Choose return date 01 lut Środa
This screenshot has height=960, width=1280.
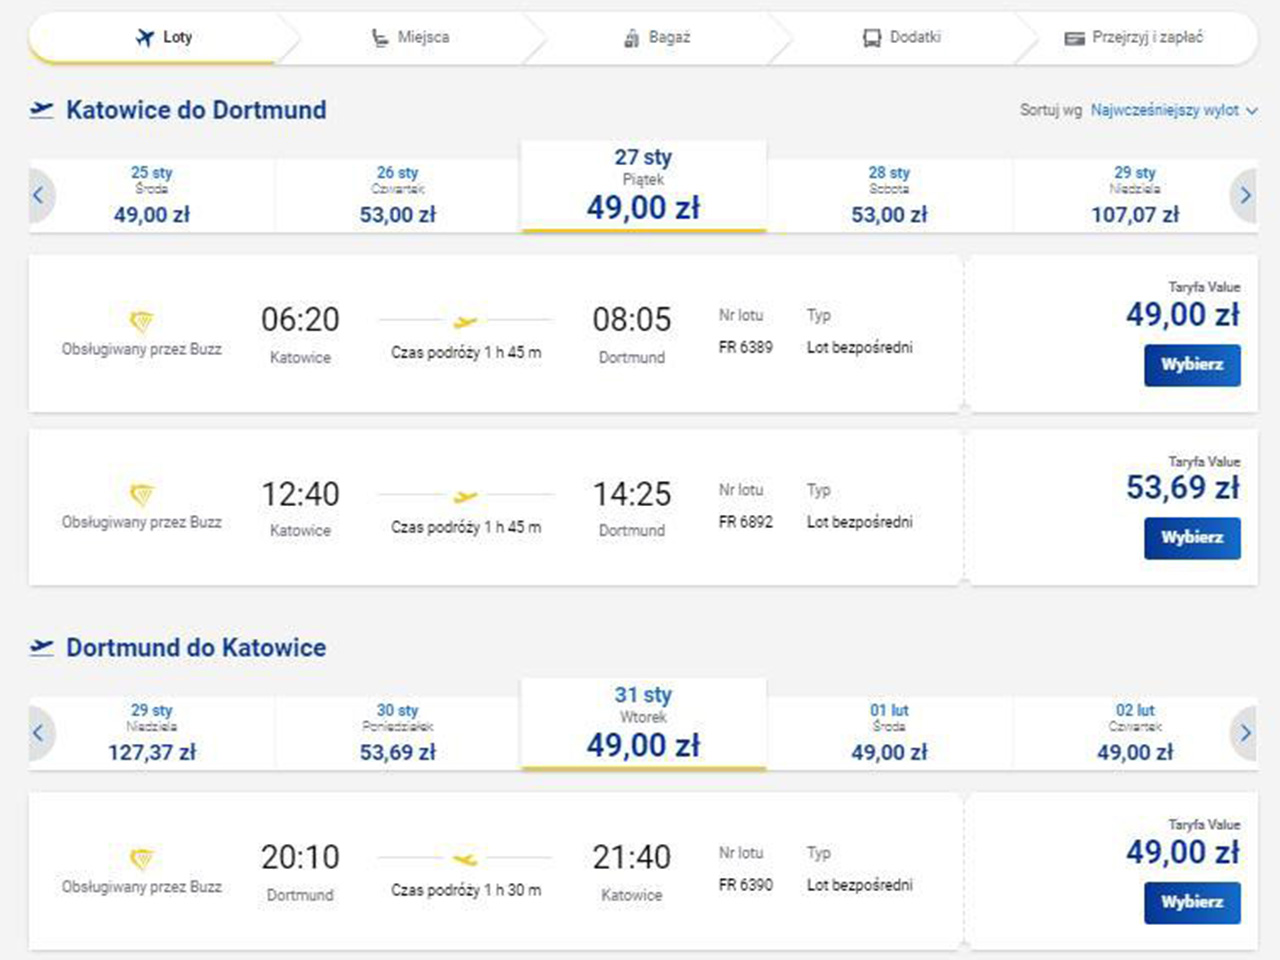(x=889, y=733)
